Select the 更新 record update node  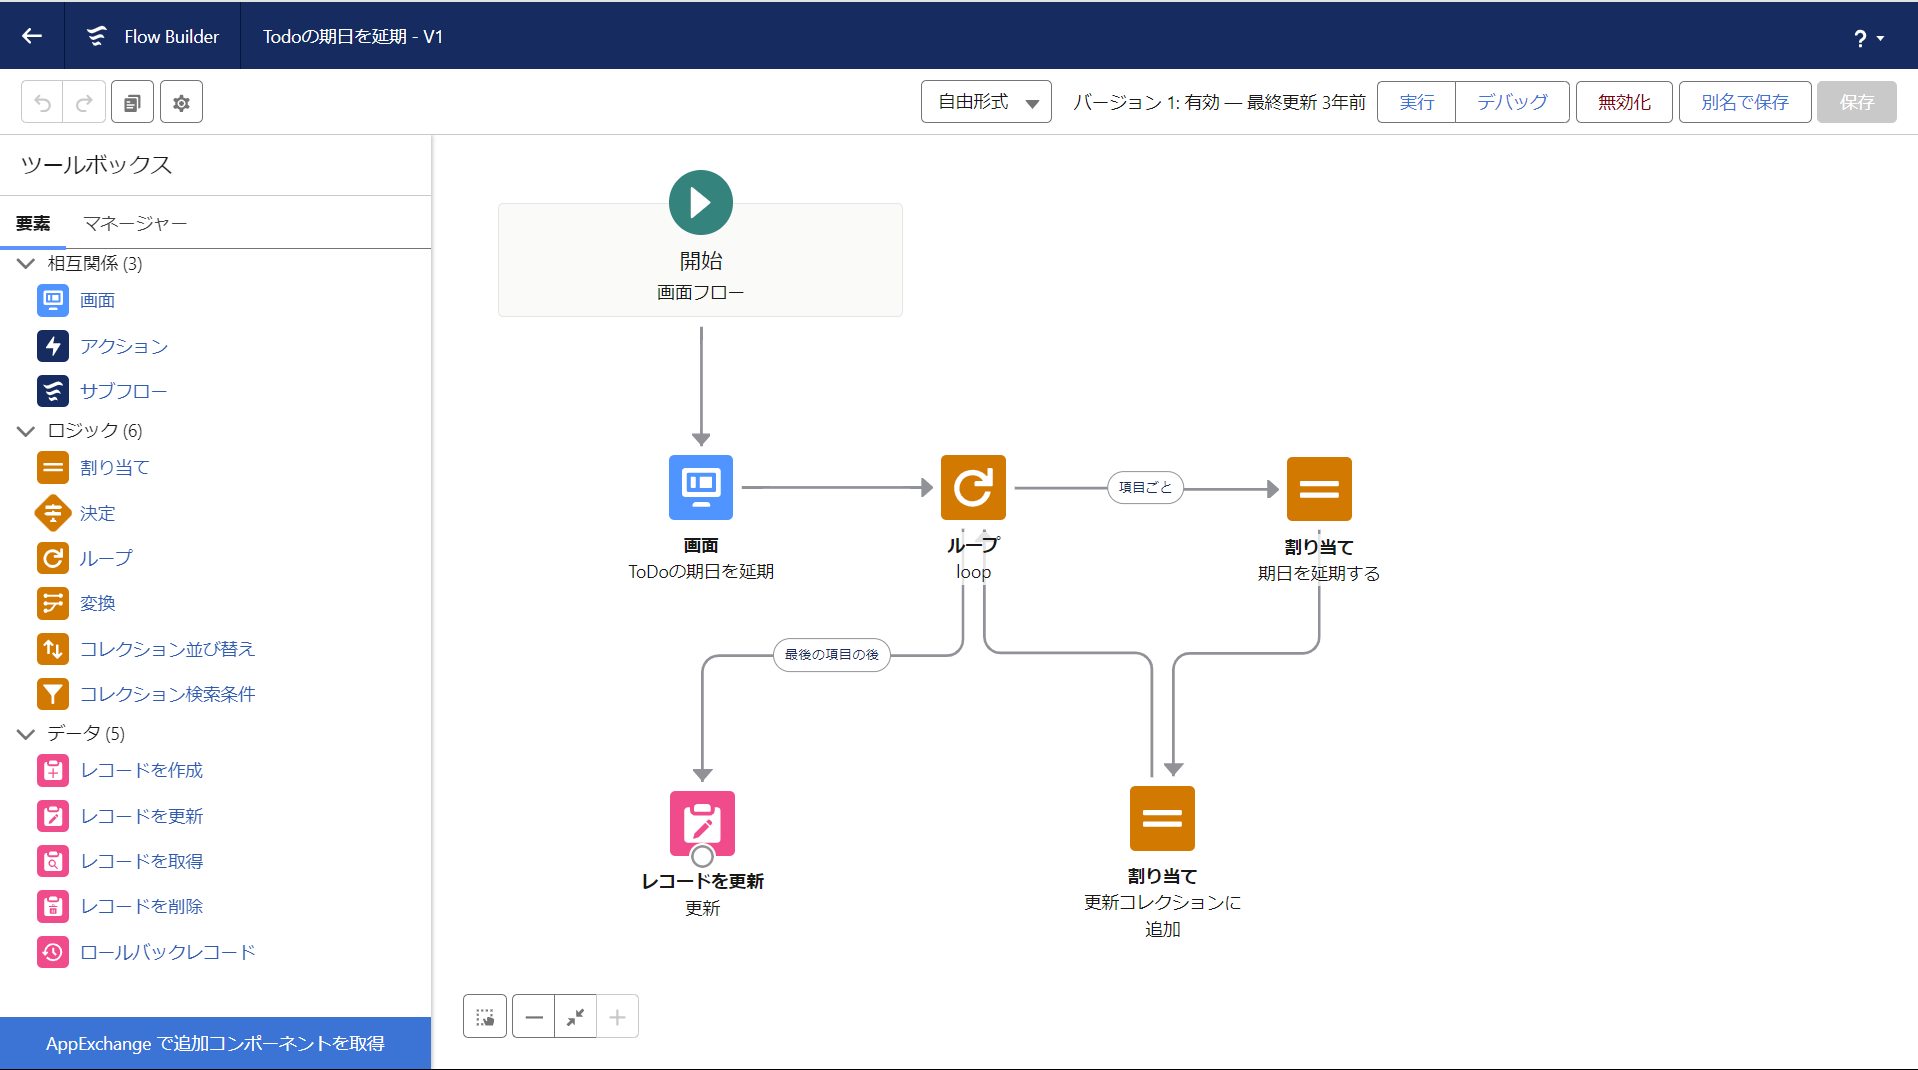pos(702,823)
